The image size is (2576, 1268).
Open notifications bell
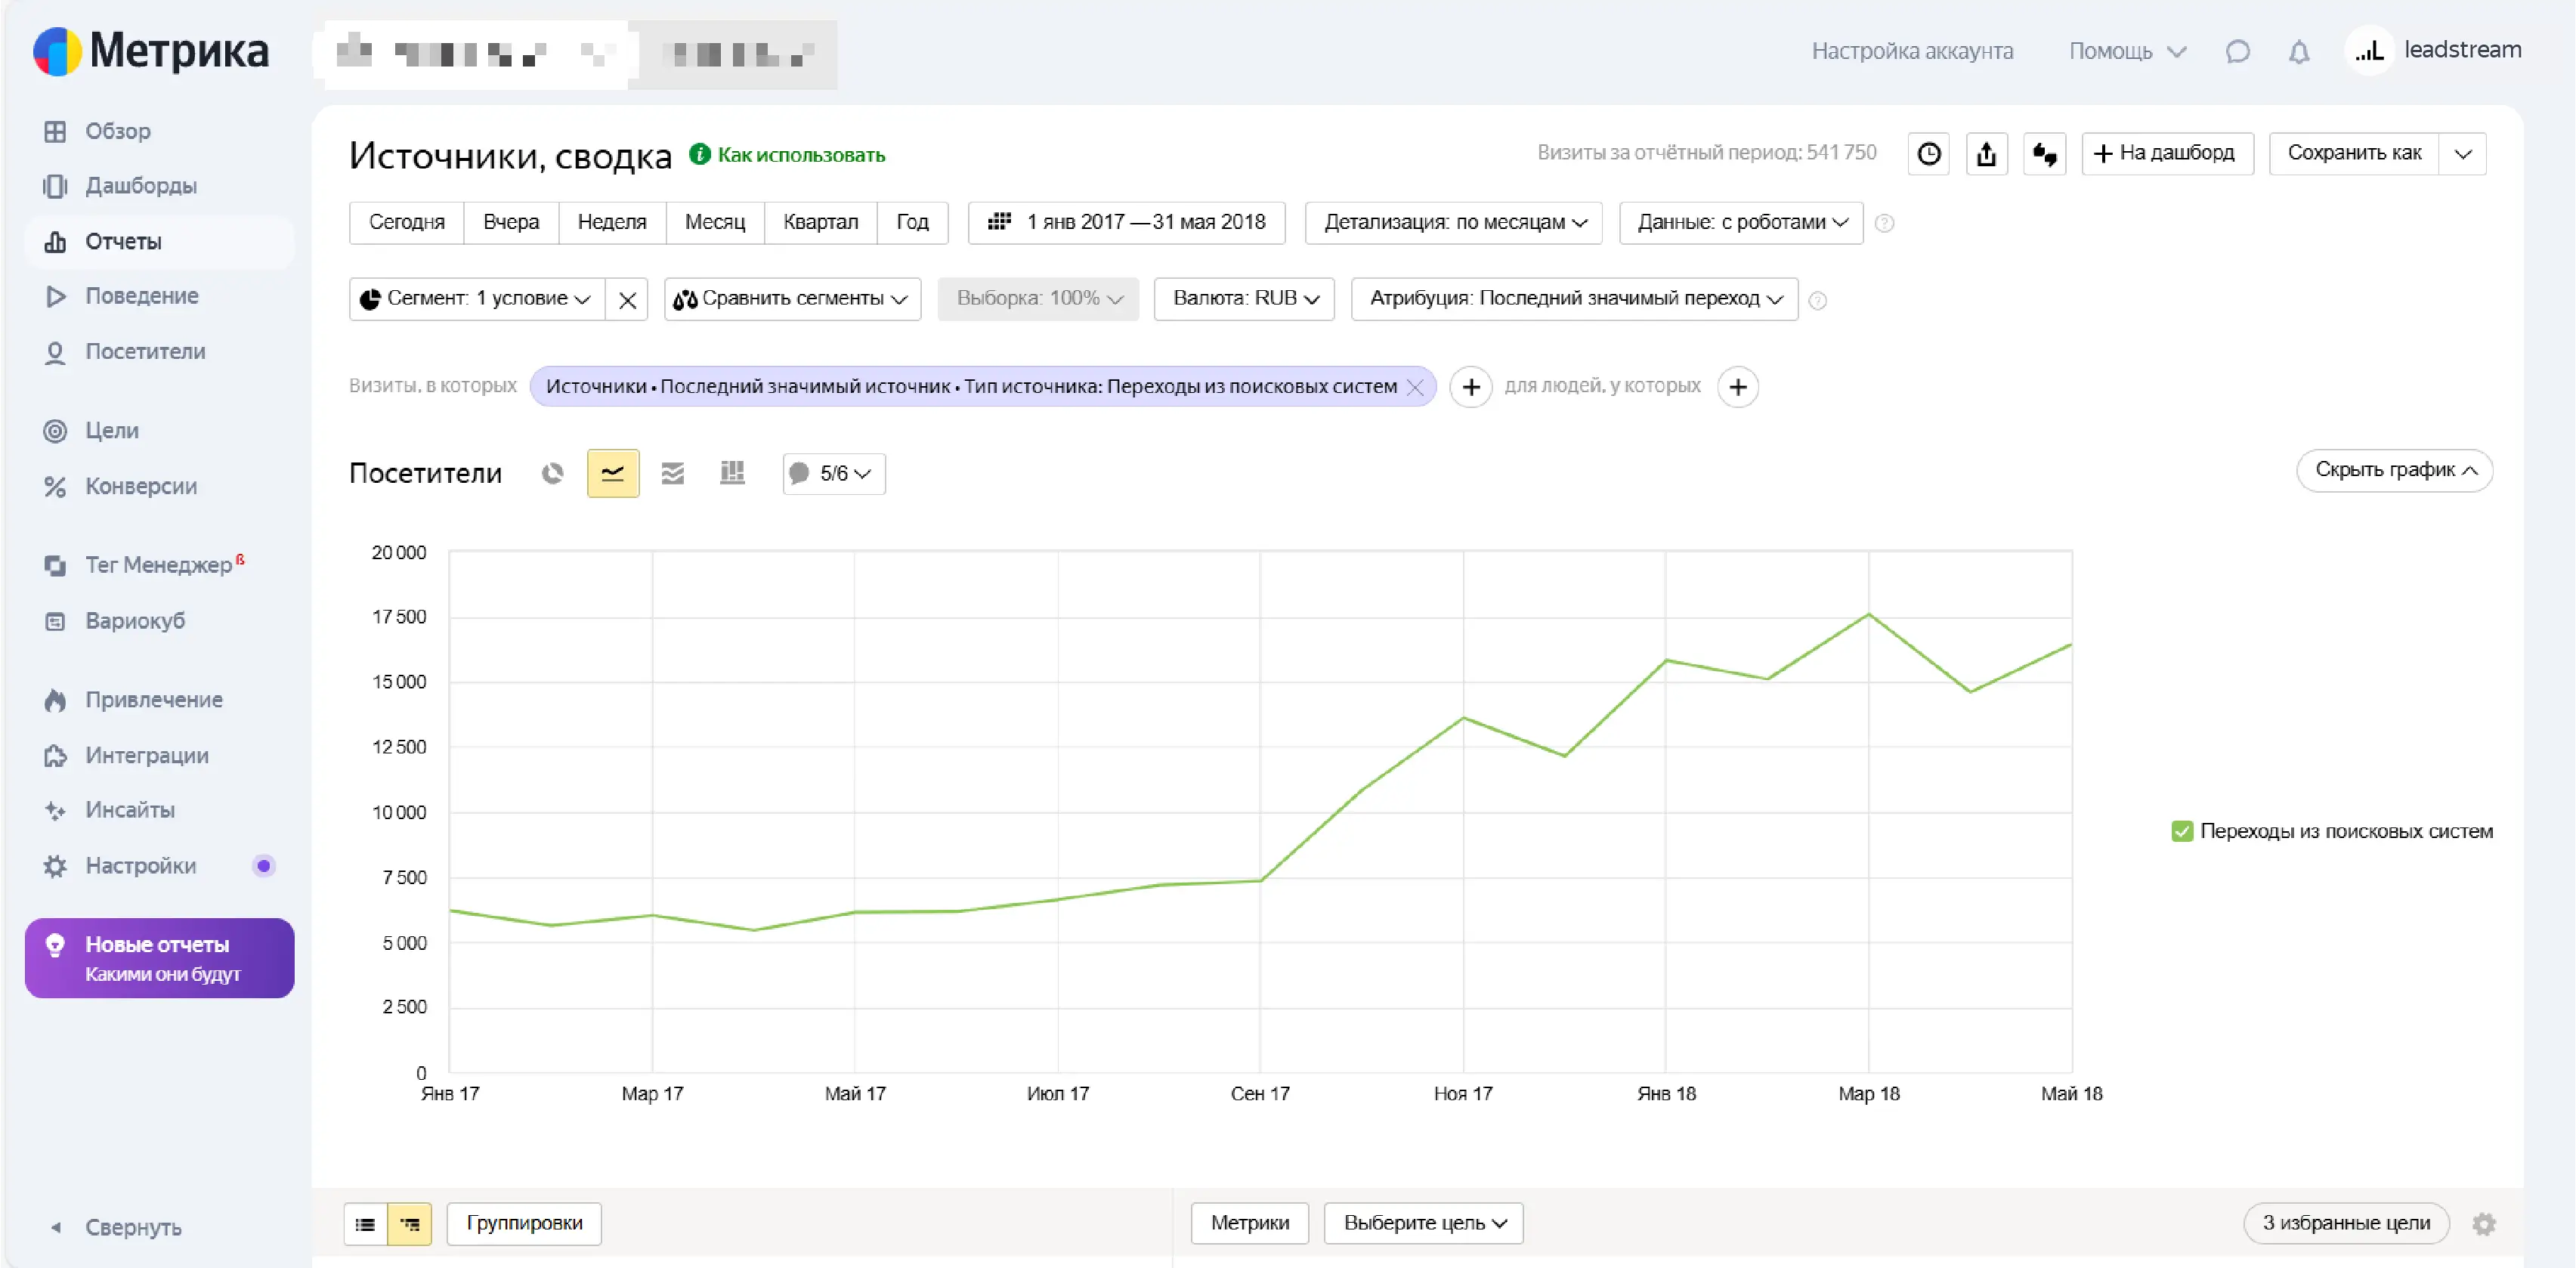click(x=2299, y=51)
